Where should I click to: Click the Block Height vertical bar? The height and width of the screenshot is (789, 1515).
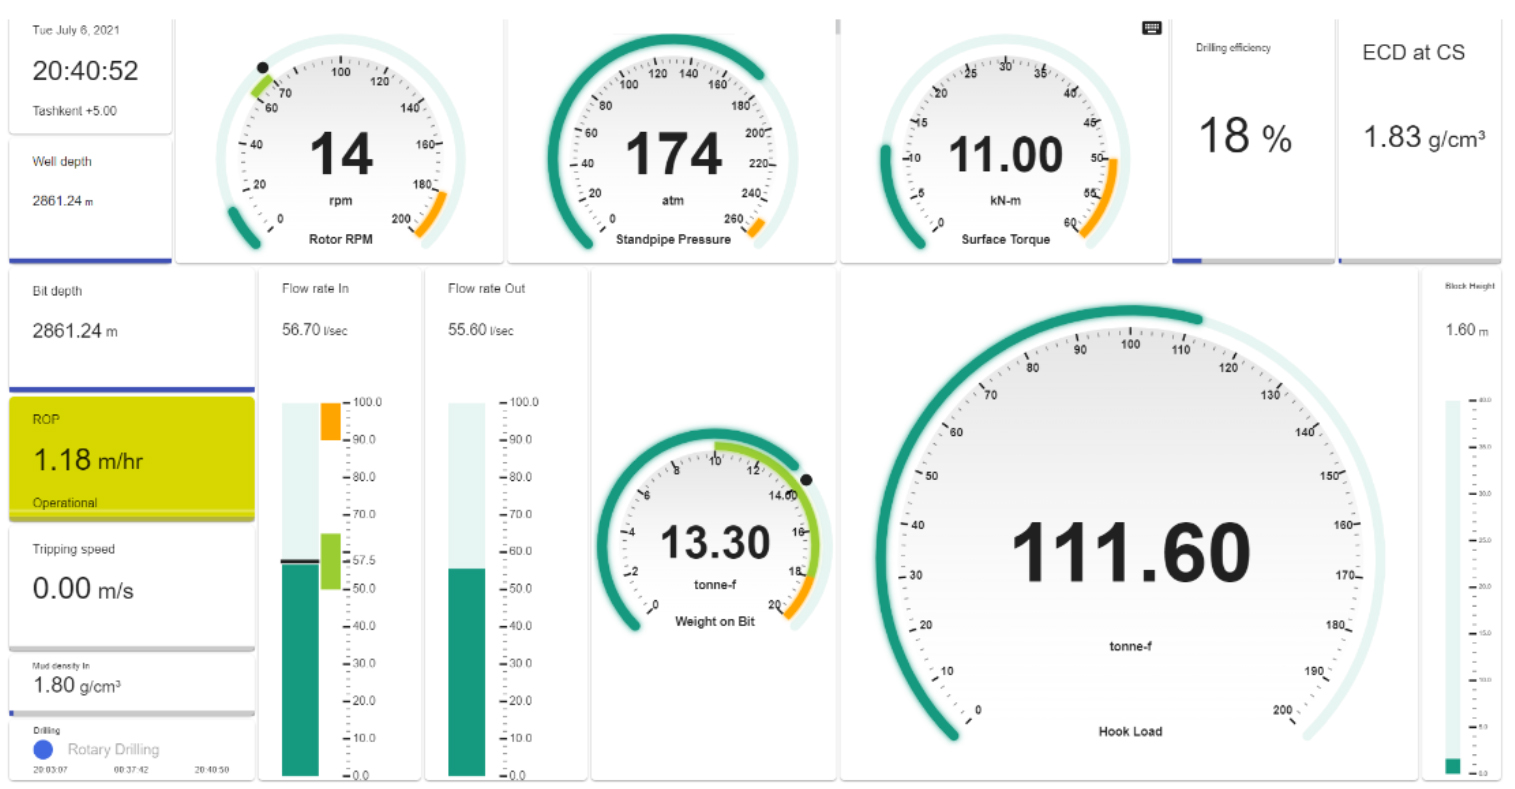point(1453,588)
